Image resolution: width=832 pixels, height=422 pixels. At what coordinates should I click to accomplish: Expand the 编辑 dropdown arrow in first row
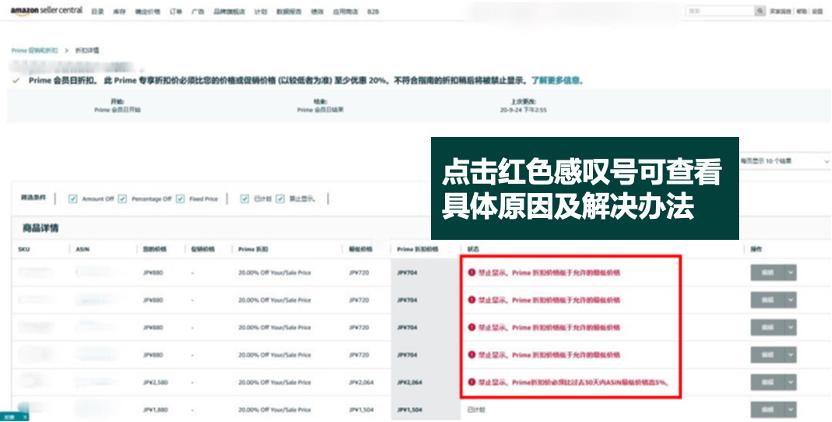[791, 271]
